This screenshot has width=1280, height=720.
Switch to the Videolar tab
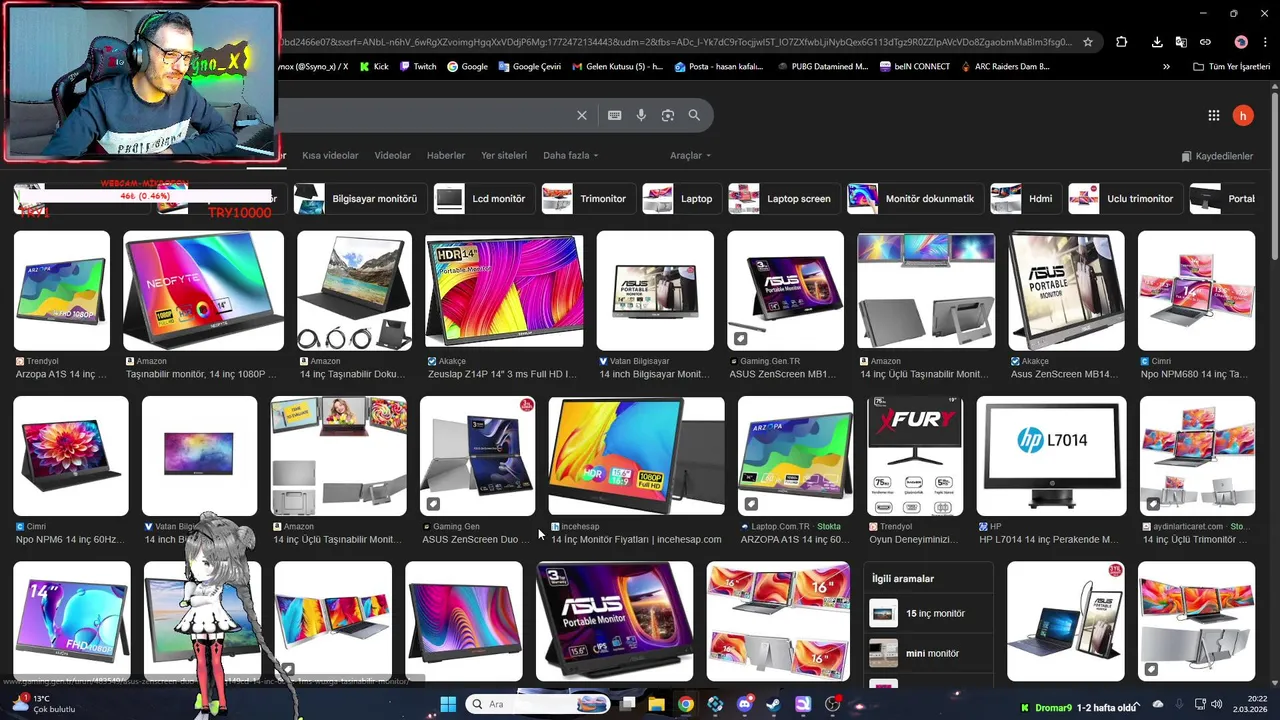click(392, 156)
